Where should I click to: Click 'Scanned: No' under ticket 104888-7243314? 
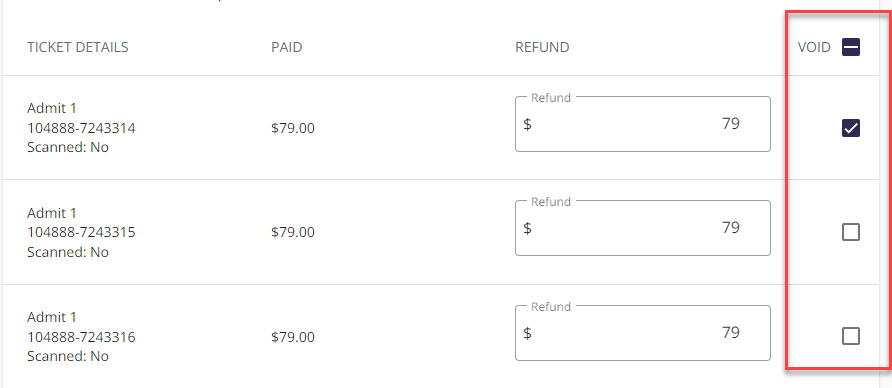68,147
